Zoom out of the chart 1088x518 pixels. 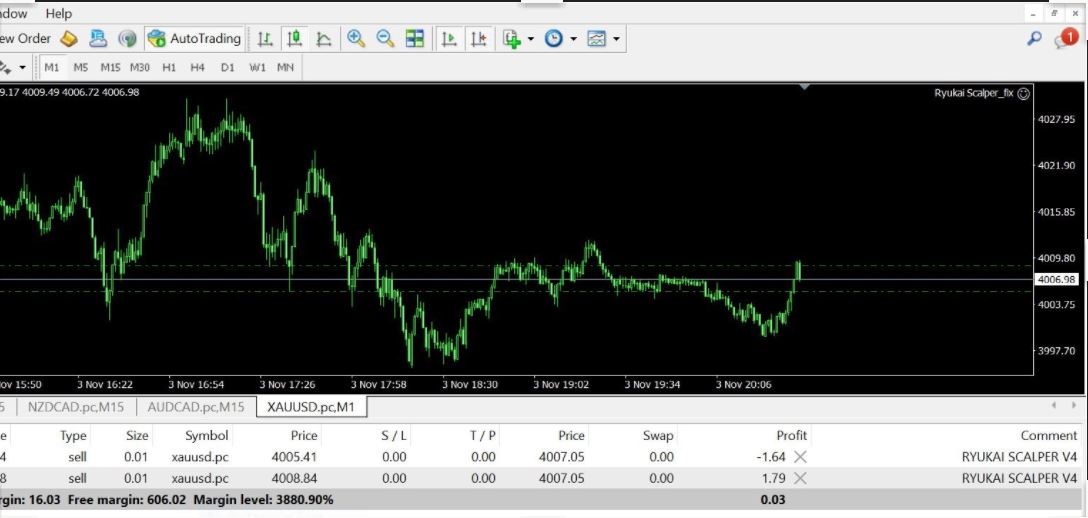coord(385,39)
